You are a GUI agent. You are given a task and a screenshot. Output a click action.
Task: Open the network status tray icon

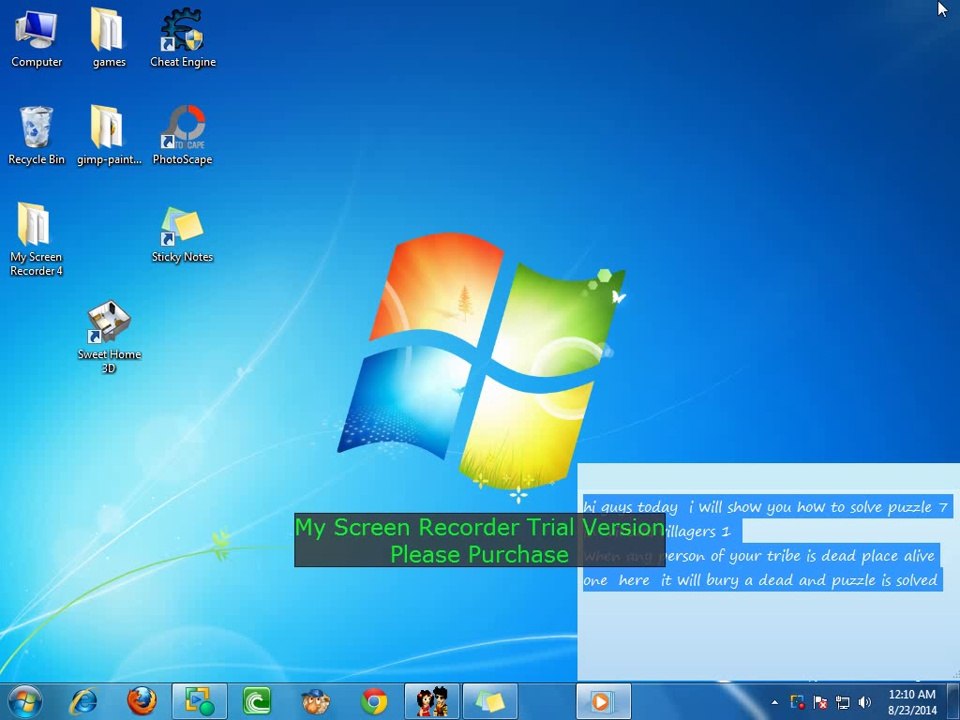[x=842, y=702]
